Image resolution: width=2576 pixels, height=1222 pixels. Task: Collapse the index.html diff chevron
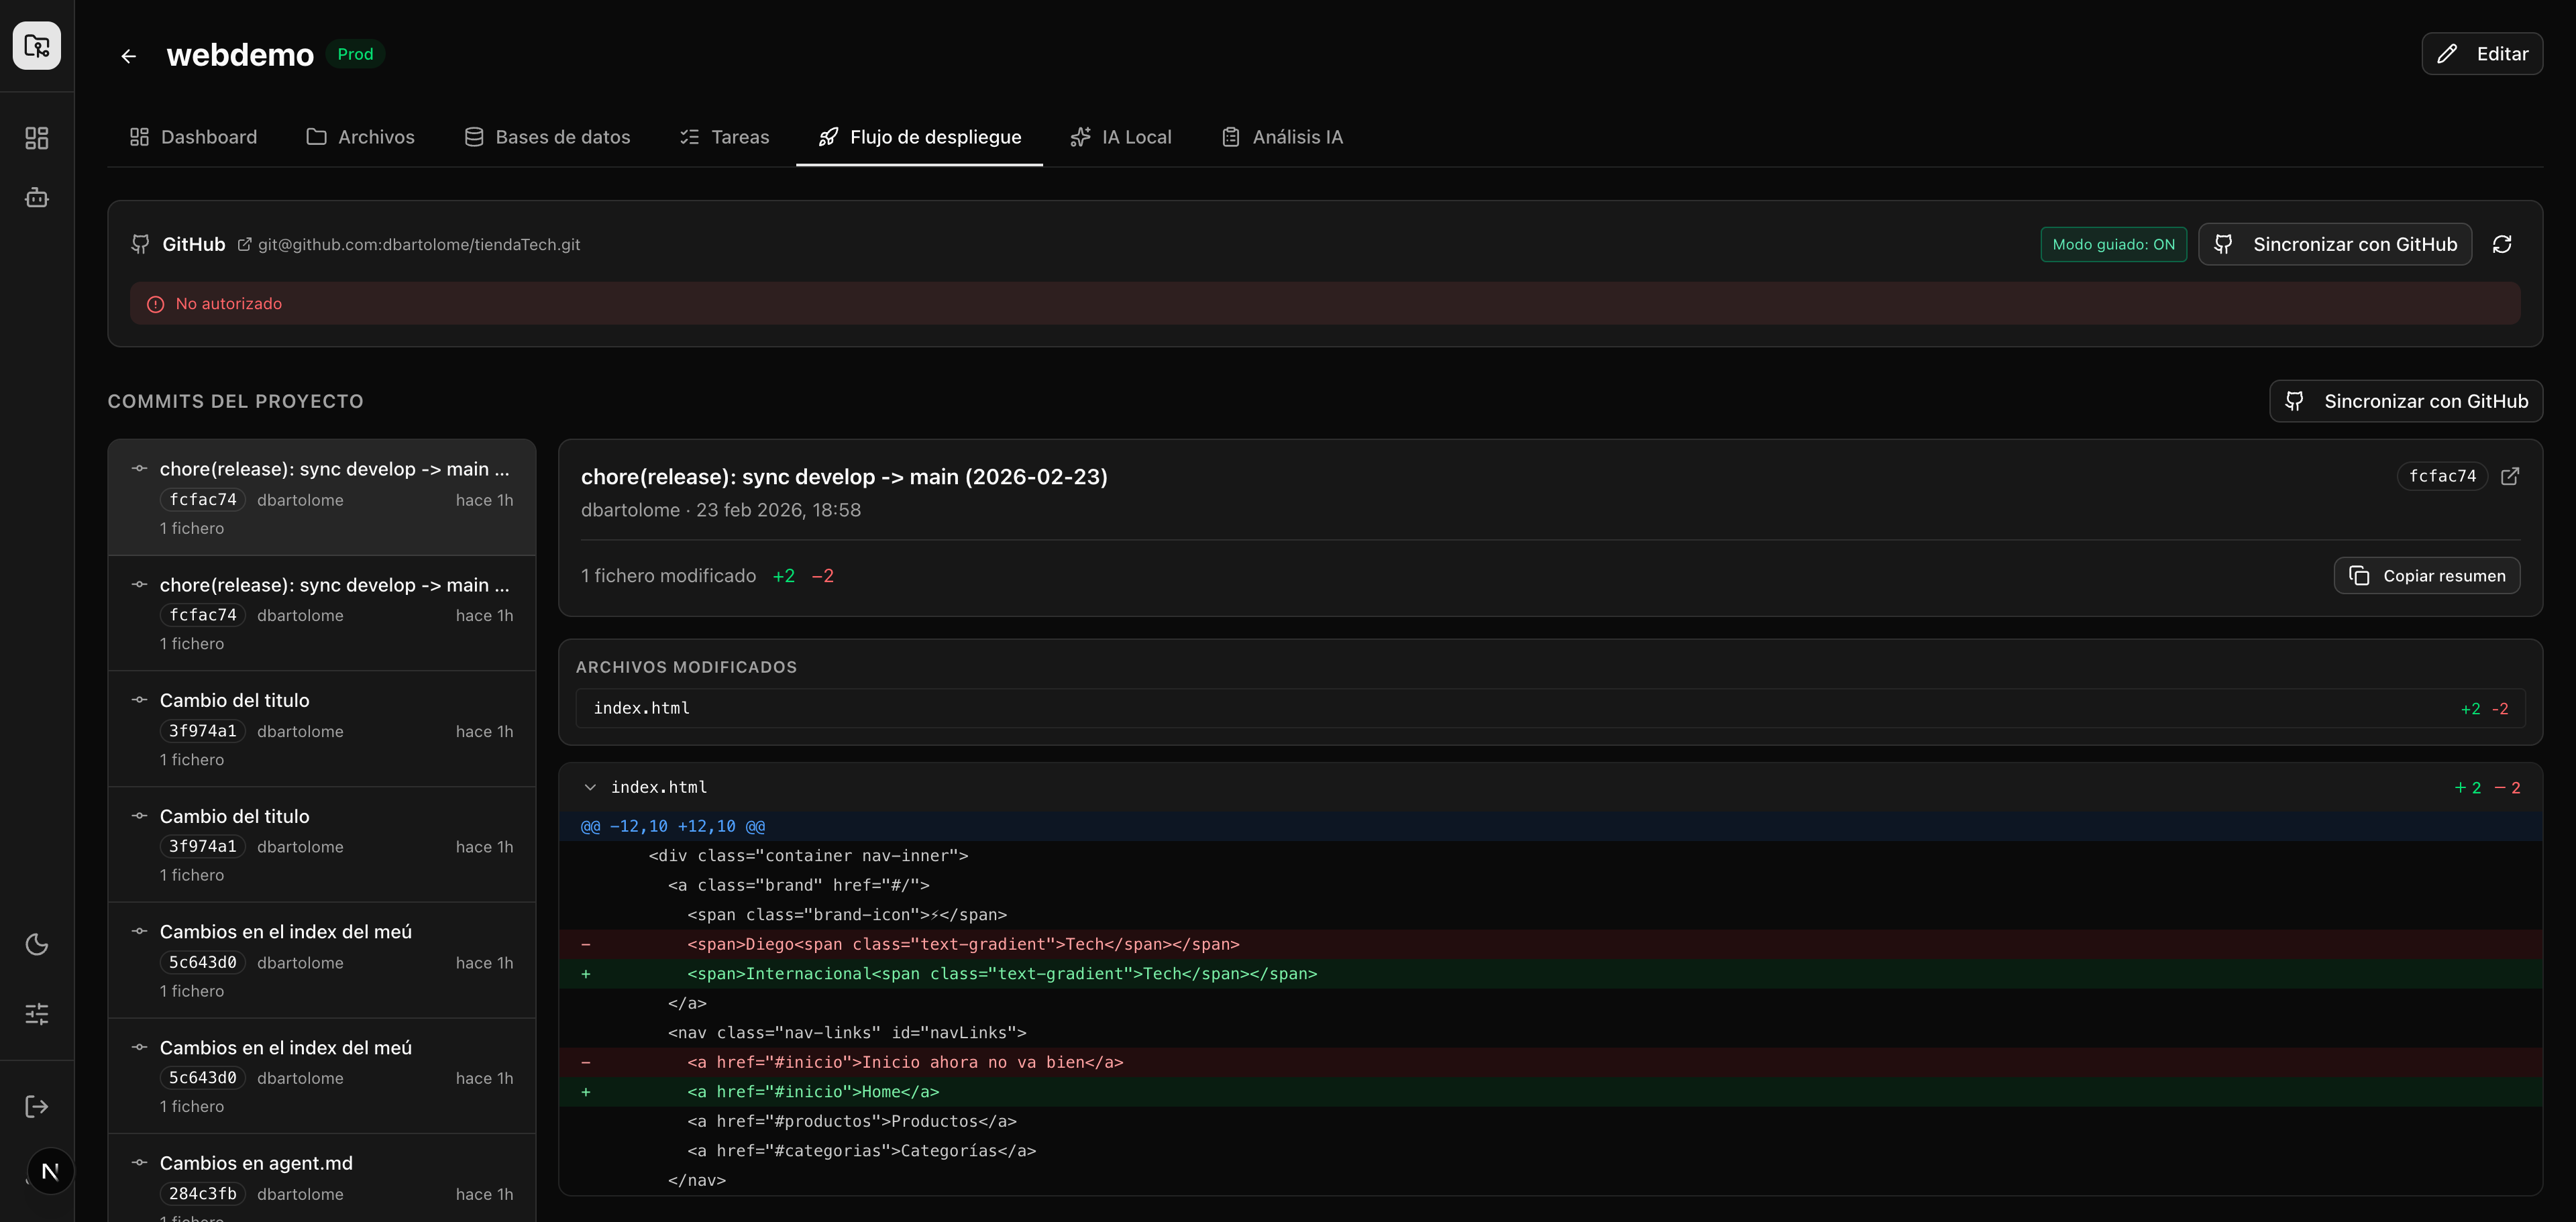pyautogui.click(x=590, y=788)
